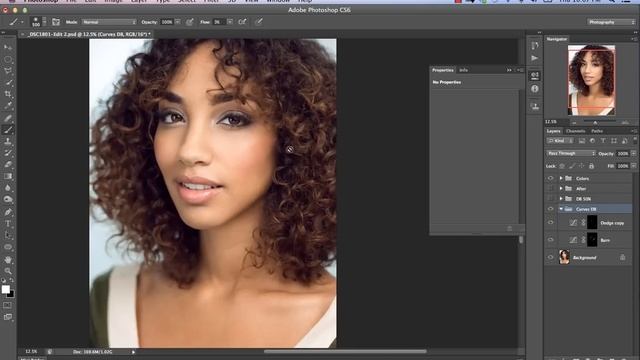The height and width of the screenshot is (360, 640).
Task: Select the Zoom tool
Action: click(x=8, y=271)
